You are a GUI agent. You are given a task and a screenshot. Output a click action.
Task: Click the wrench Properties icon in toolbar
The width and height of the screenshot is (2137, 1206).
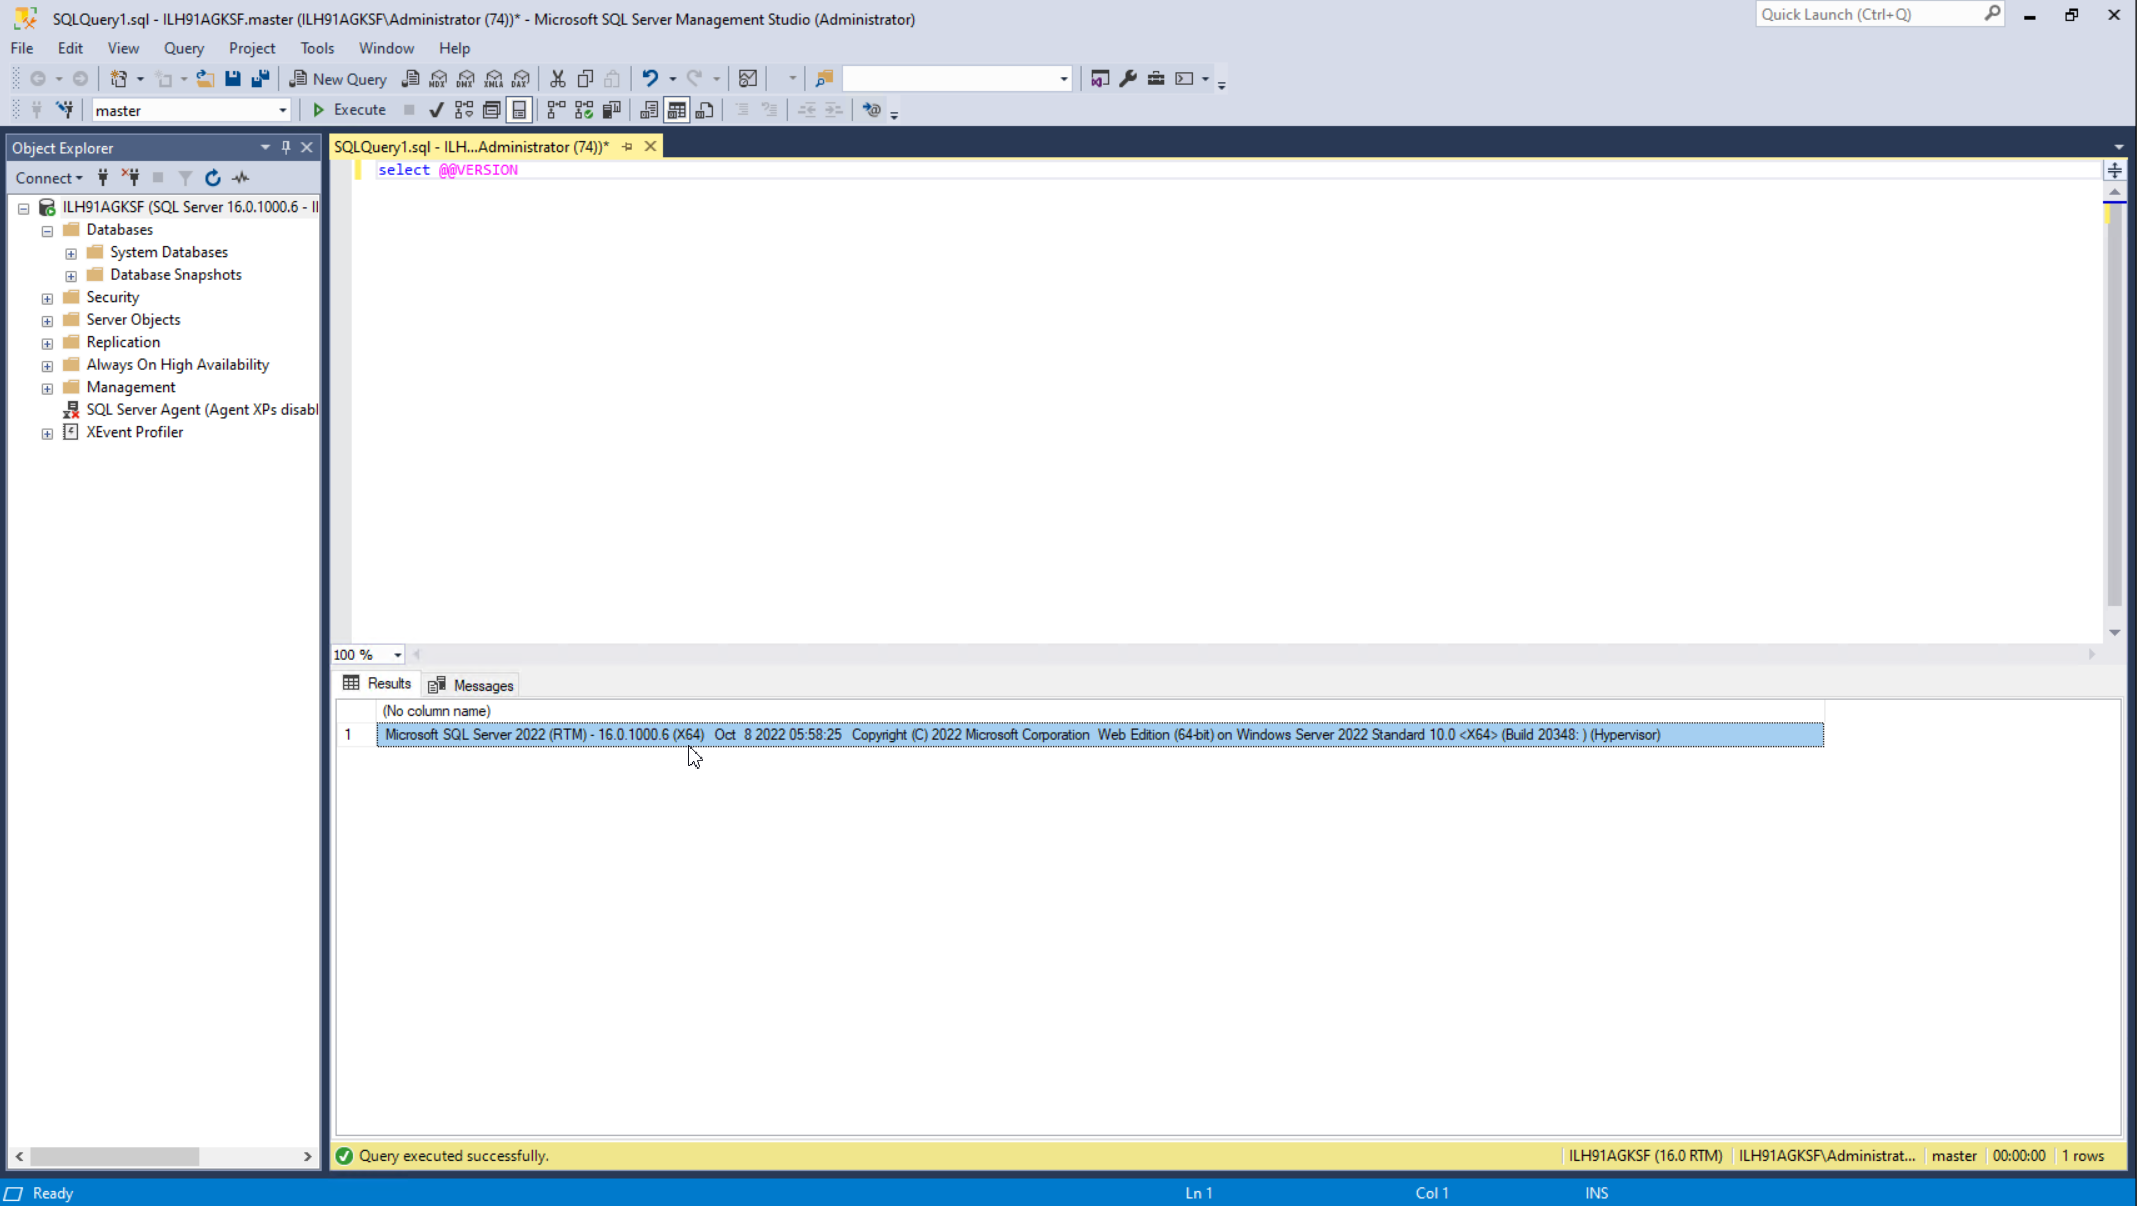[1128, 79]
